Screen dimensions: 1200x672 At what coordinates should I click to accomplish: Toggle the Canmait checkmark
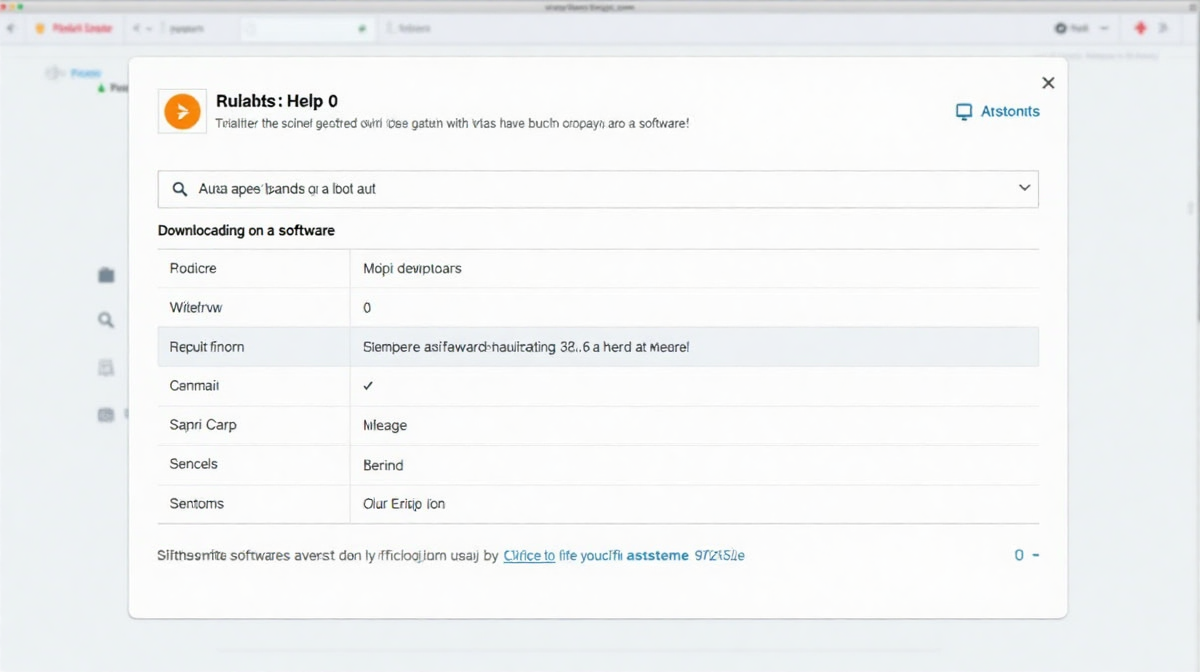(x=368, y=385)
